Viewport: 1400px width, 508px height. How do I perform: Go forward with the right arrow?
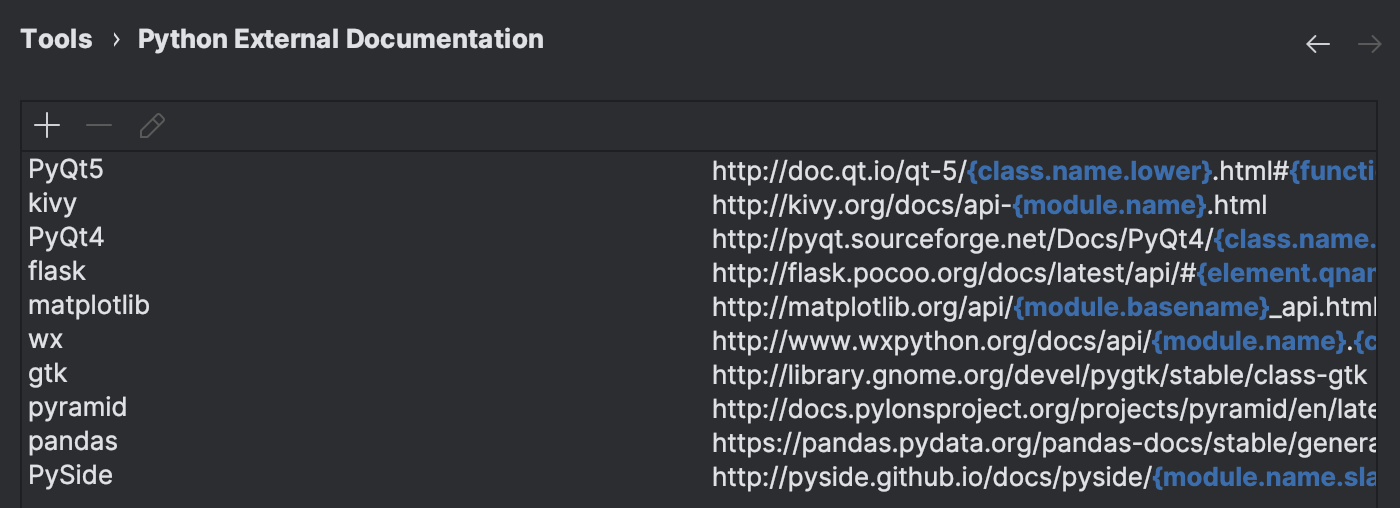tap(1369, 44)
